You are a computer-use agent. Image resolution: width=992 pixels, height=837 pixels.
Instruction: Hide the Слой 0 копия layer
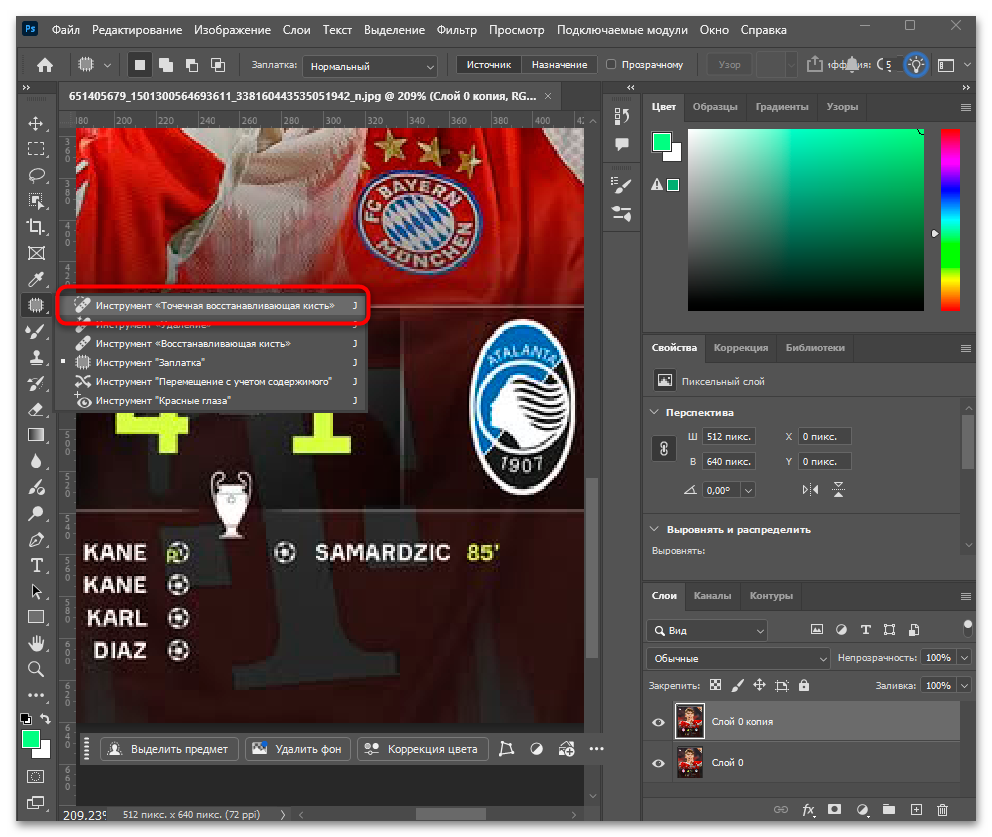[x=658, y=722]
